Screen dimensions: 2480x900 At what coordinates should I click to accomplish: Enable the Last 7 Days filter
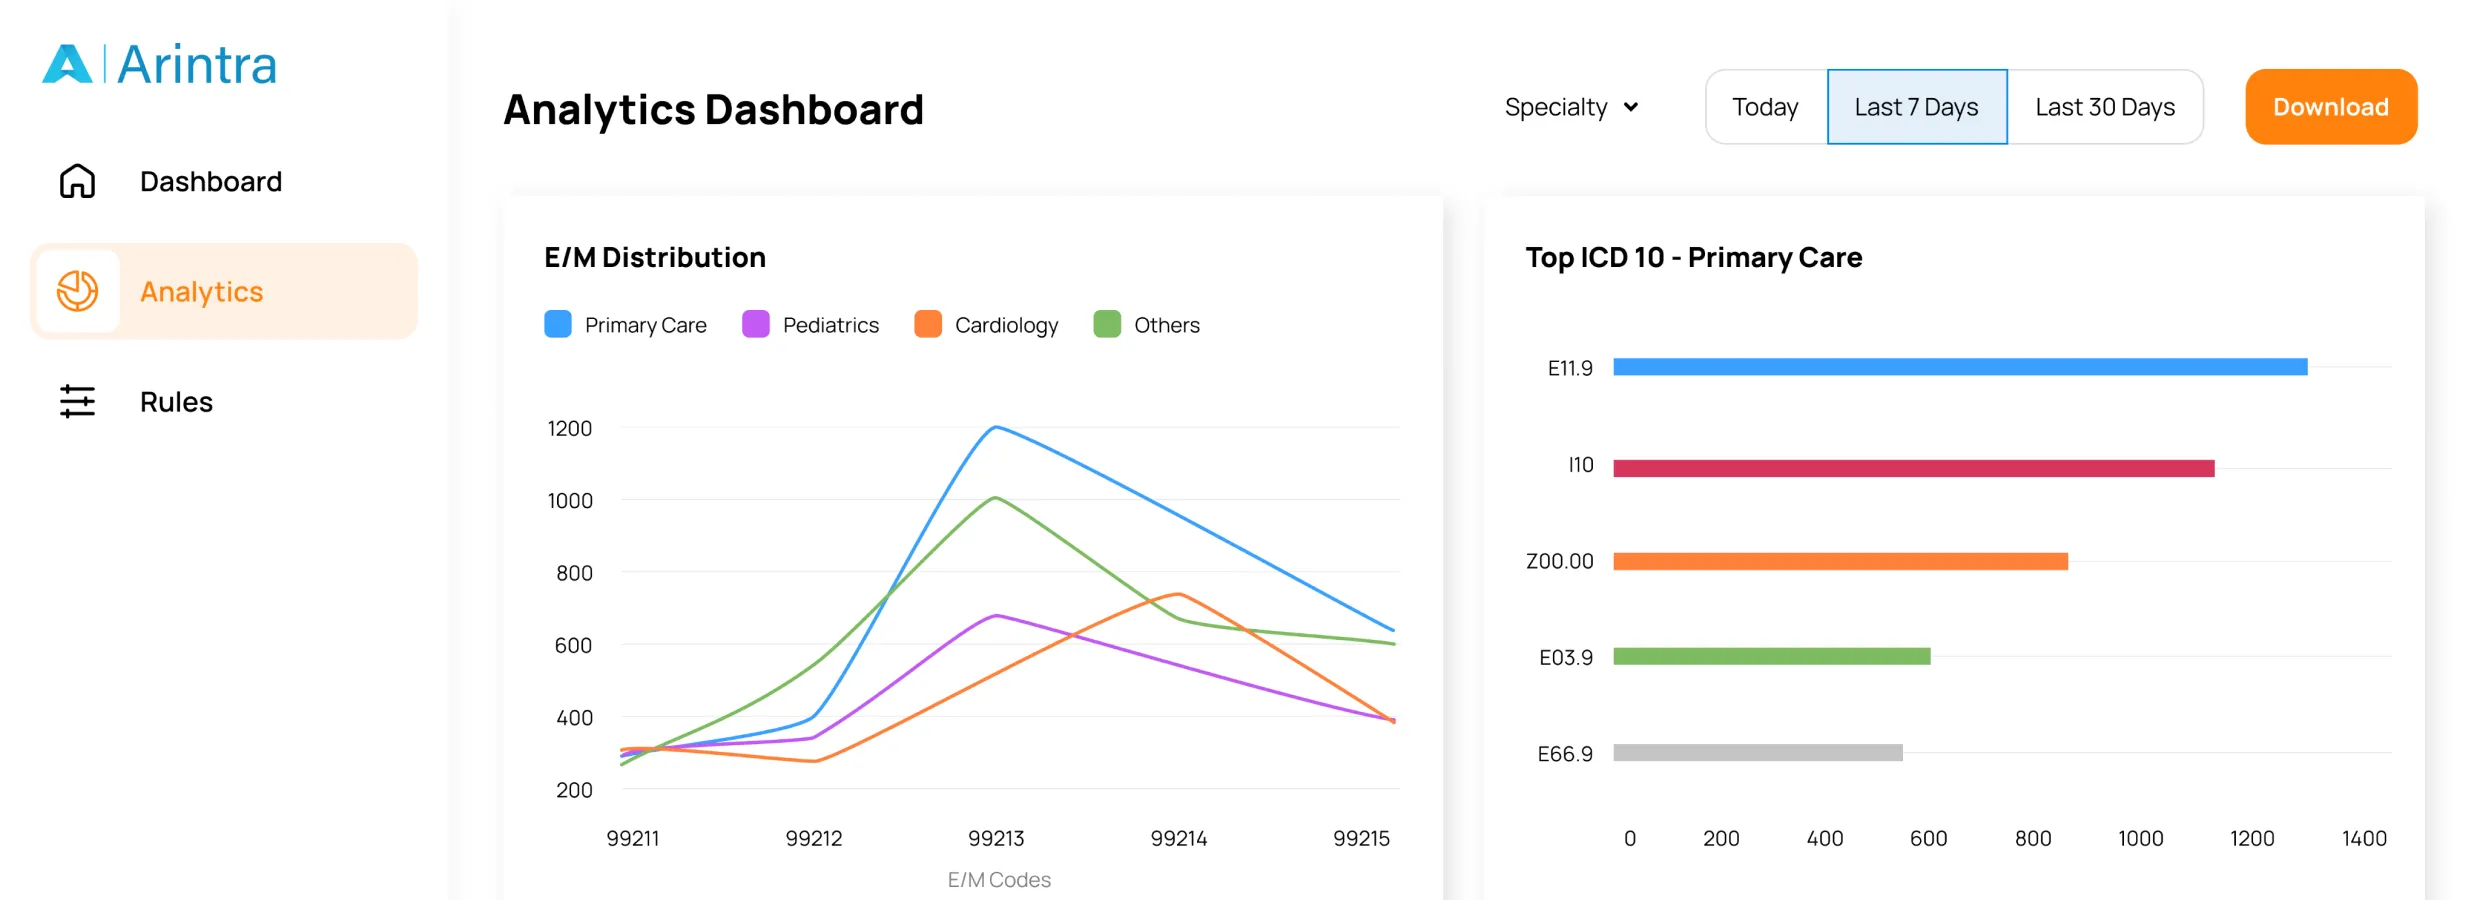pos(1917,106)
